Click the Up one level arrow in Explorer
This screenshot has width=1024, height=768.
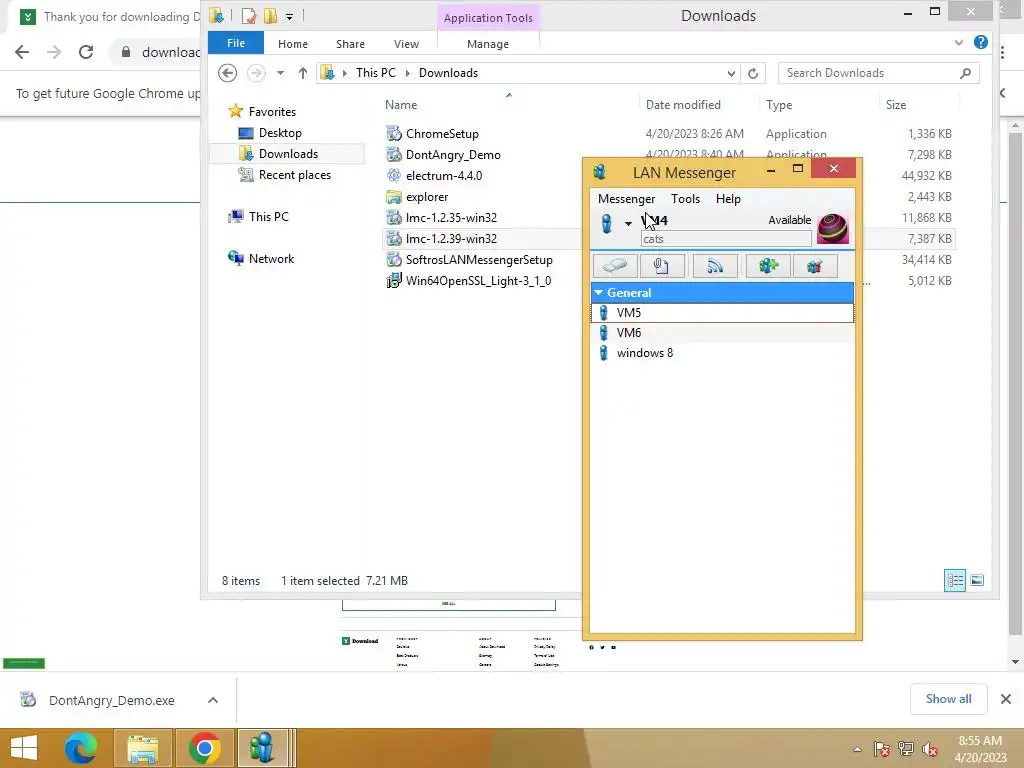302,73
